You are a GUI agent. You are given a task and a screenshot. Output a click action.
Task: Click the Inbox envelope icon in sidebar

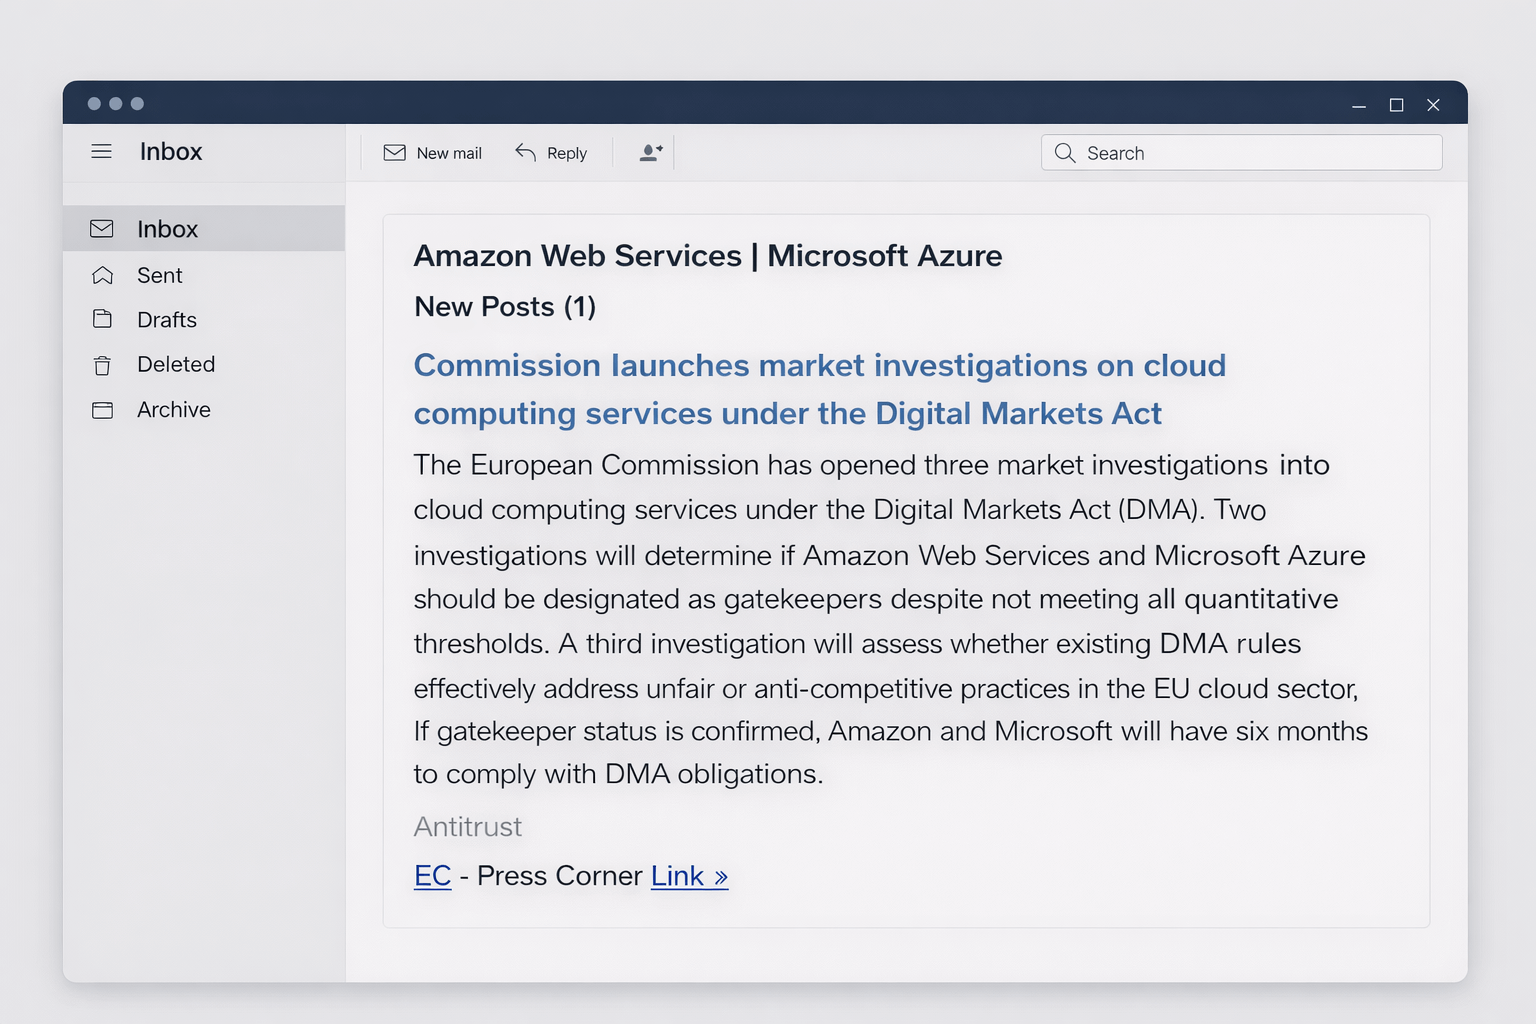tap(102, 229)
